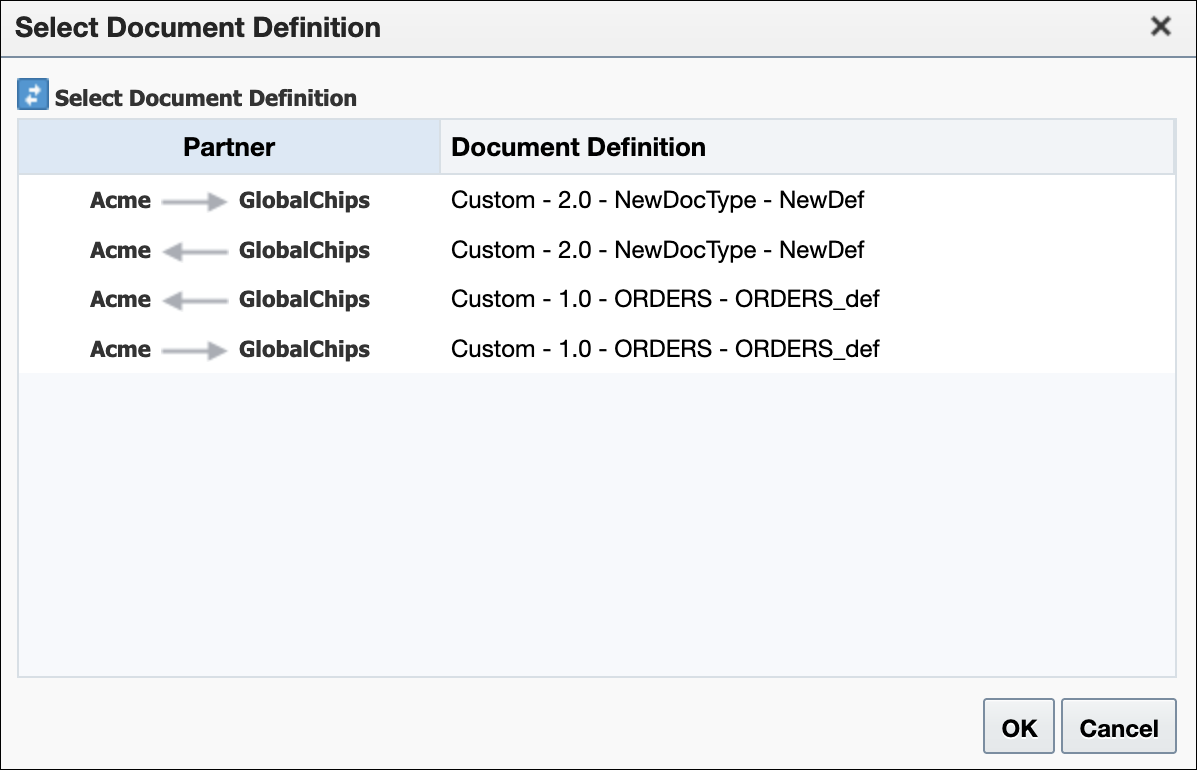Click the Select Document Definition section label
The height and width of the screenshot is (770, 1197).
205,98
